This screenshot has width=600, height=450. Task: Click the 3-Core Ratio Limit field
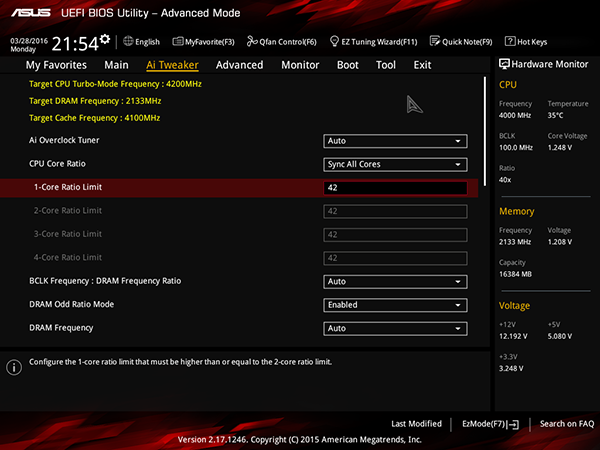[395, 235]
